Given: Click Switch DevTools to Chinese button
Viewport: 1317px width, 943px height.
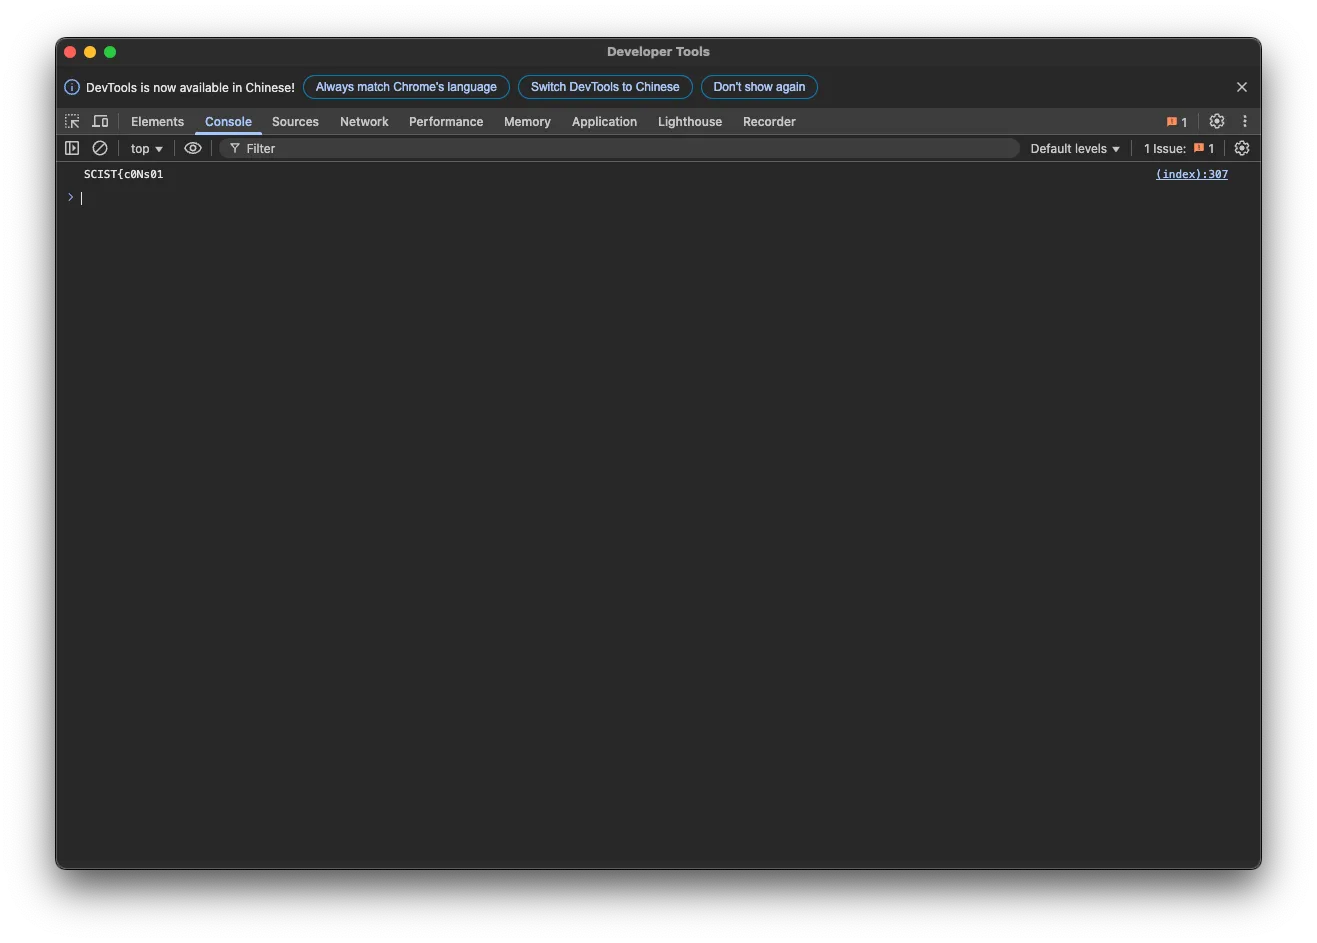Looking at the screenshot, I should point(605,87).
